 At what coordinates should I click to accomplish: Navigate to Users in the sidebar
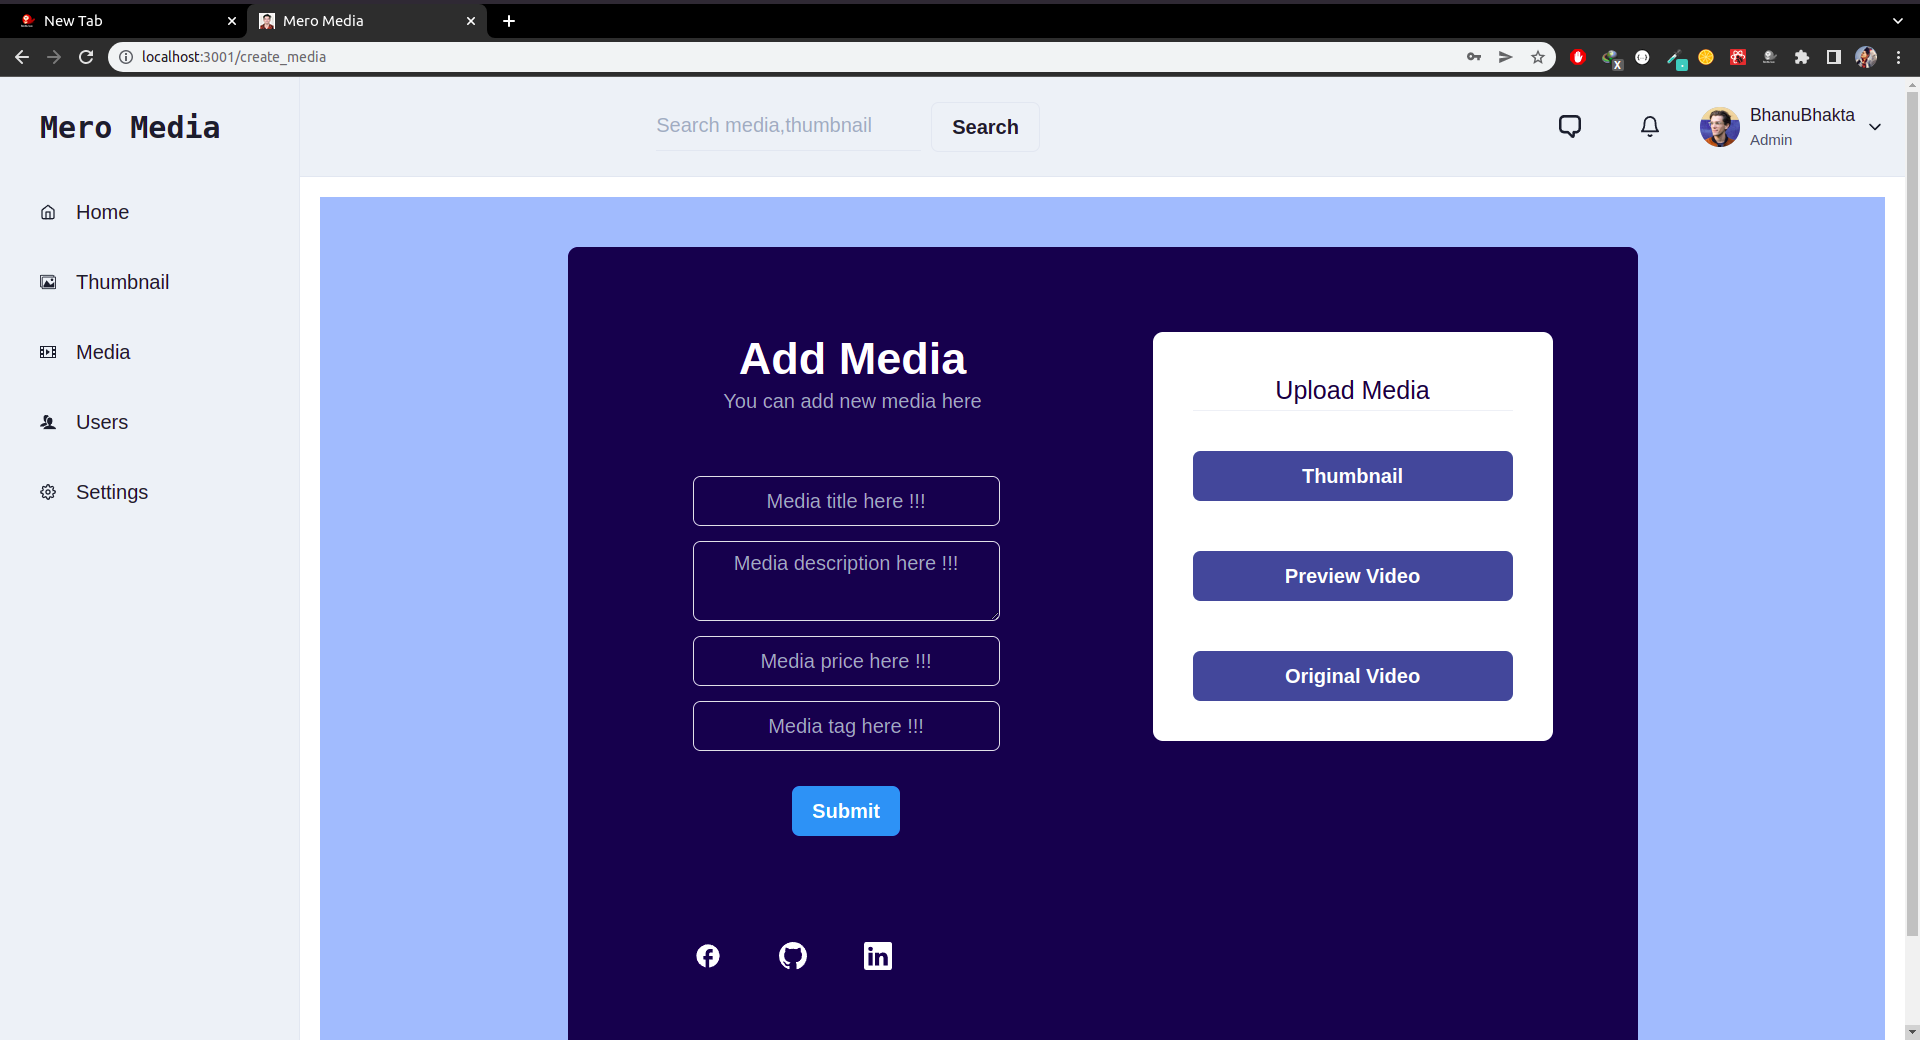pos(102,422)
